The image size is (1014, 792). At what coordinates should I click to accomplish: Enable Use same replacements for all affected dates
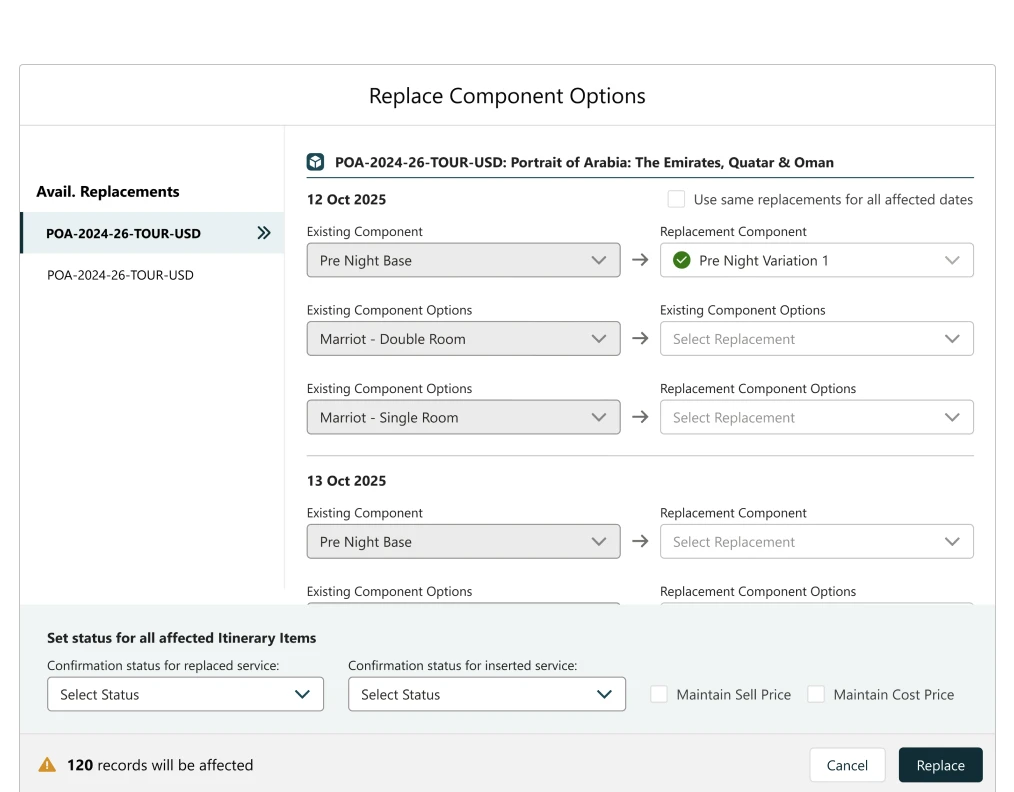click(x=677, y=199)
